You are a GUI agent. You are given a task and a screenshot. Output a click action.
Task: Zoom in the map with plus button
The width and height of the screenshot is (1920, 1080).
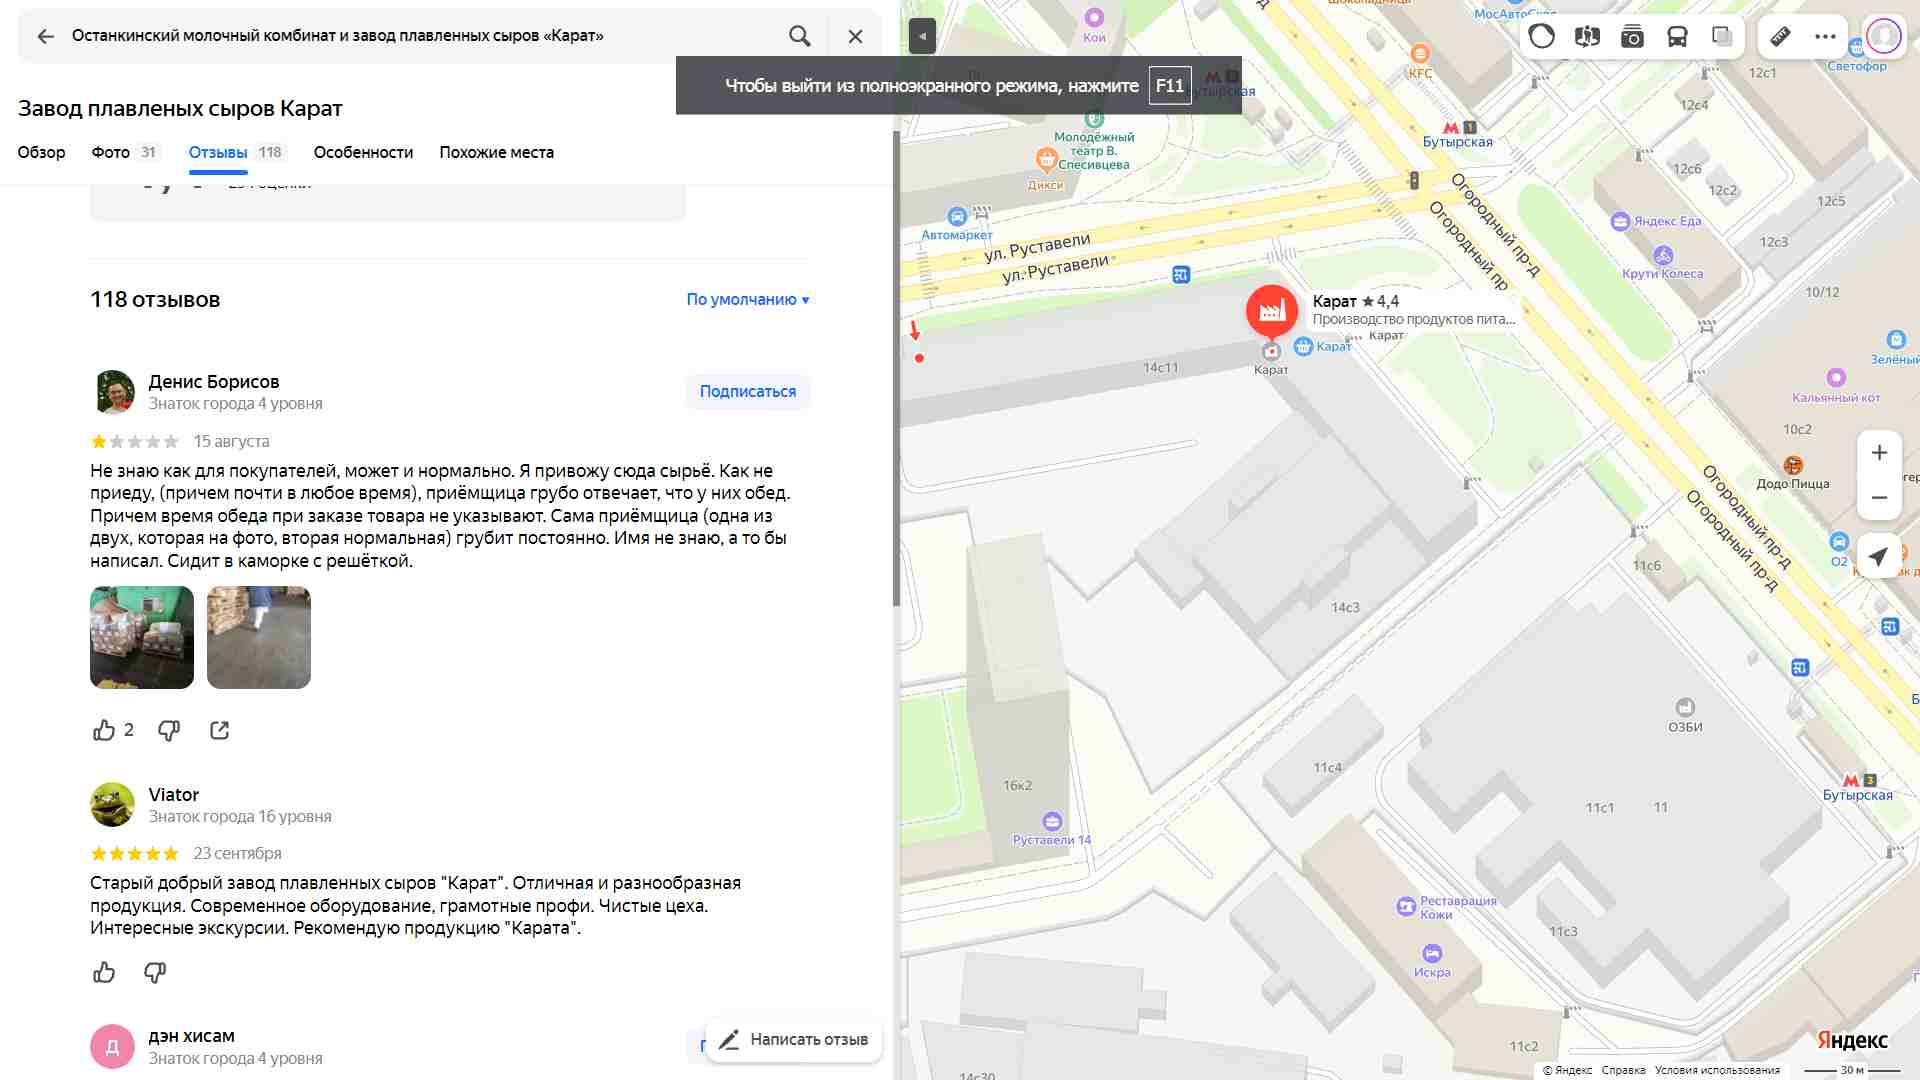1879,453
